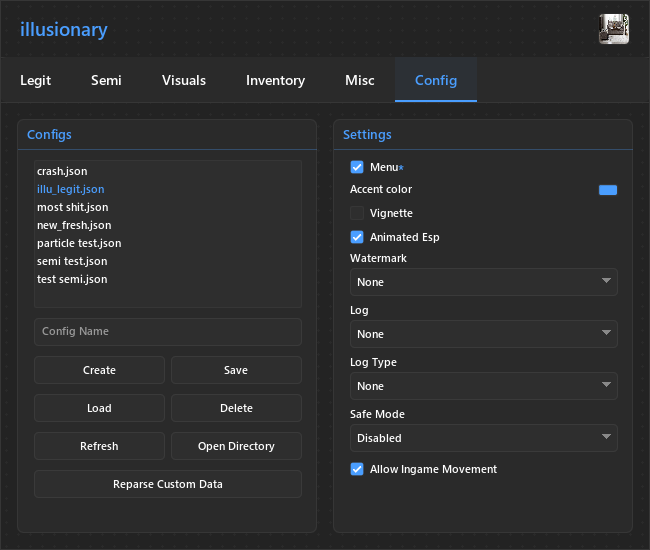Screen dimensions: 650x550
Task: Toggle Allow Ingame Movement checkbox
Action: pyautogui.click(x=357, y=469)
